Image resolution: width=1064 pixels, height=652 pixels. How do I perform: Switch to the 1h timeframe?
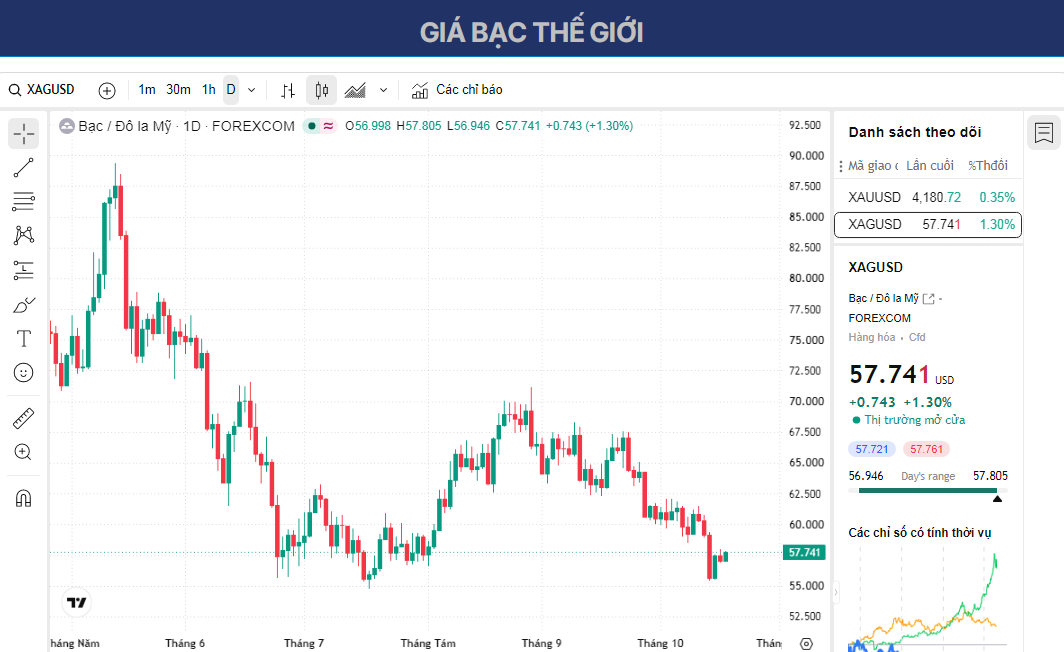click(208, 90)
